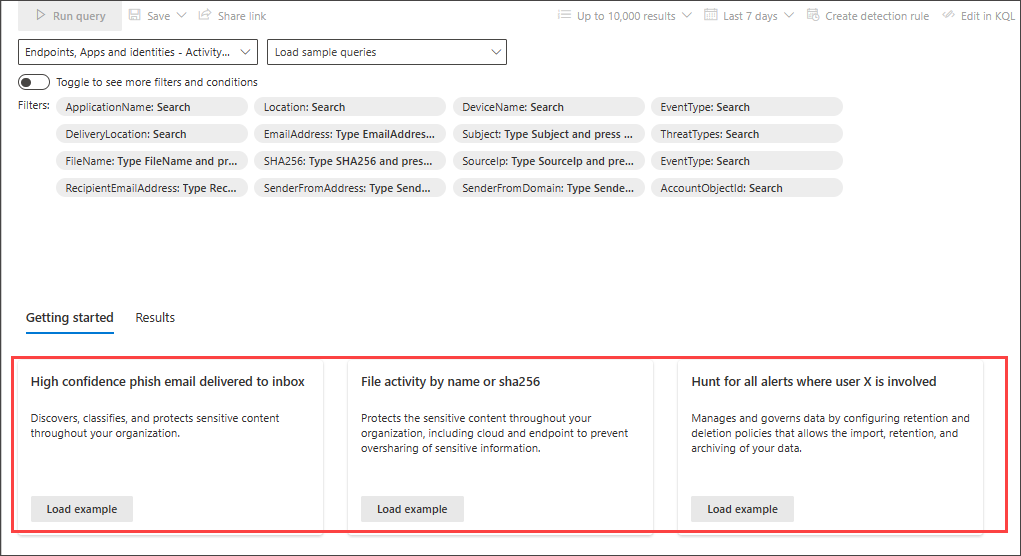The image size is (1021, 556).
Task: Click the 'Filters:' label
Action: click(34, 105)
